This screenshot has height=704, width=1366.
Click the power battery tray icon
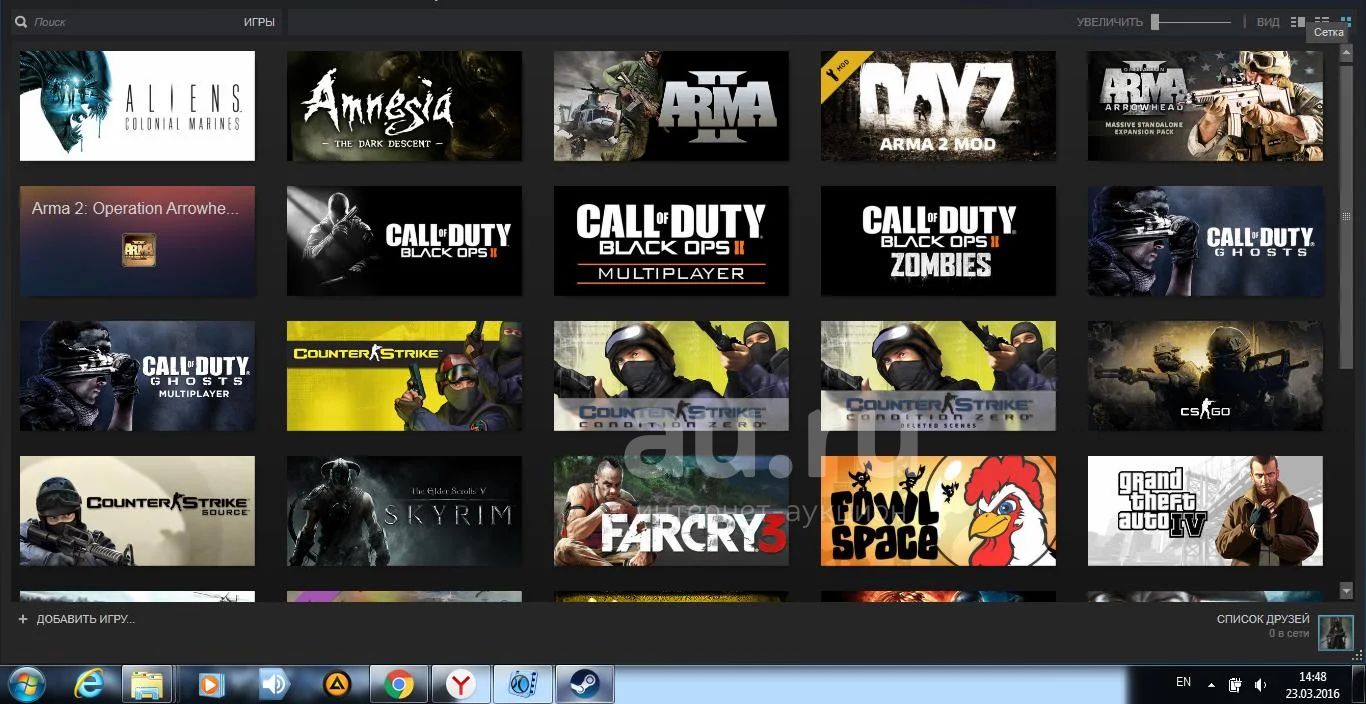click(1236, 685)
